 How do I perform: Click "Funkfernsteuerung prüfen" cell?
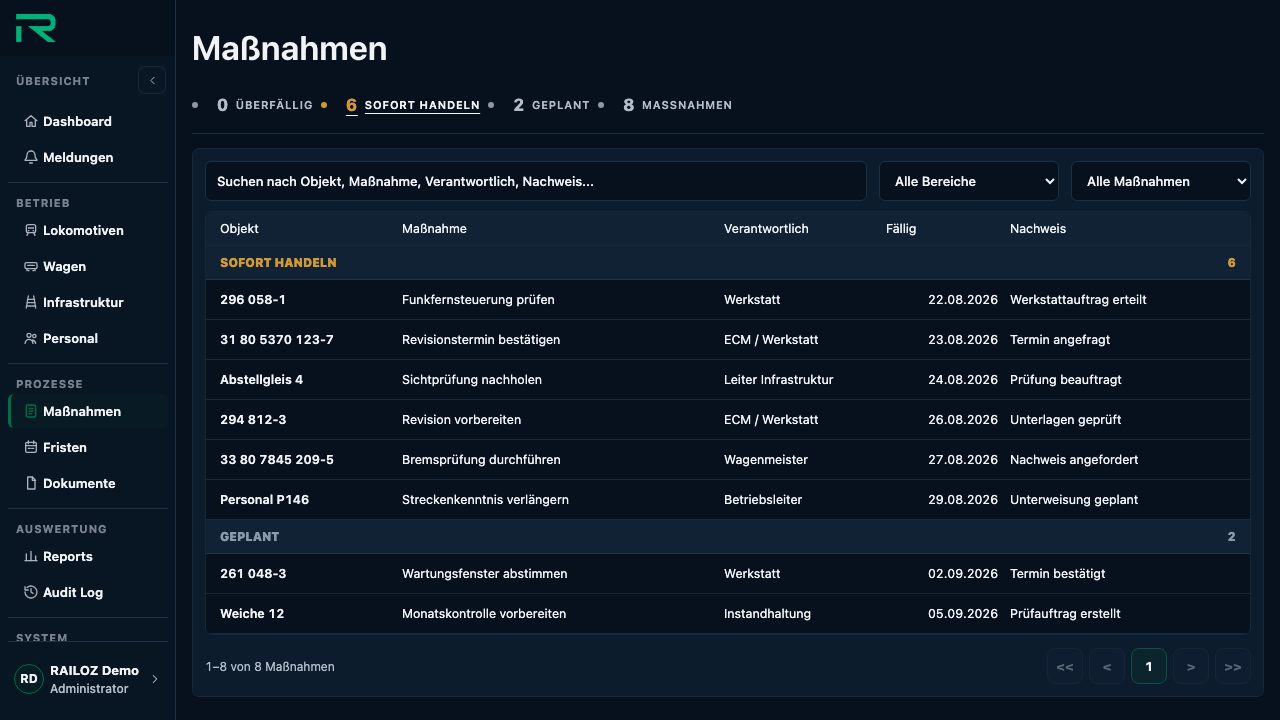[x=478, y=300]
